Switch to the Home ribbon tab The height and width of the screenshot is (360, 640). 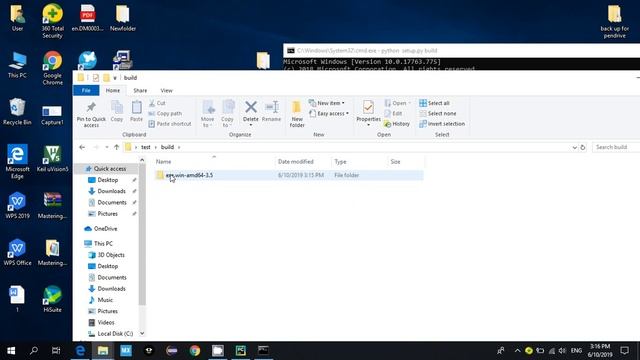113,90
